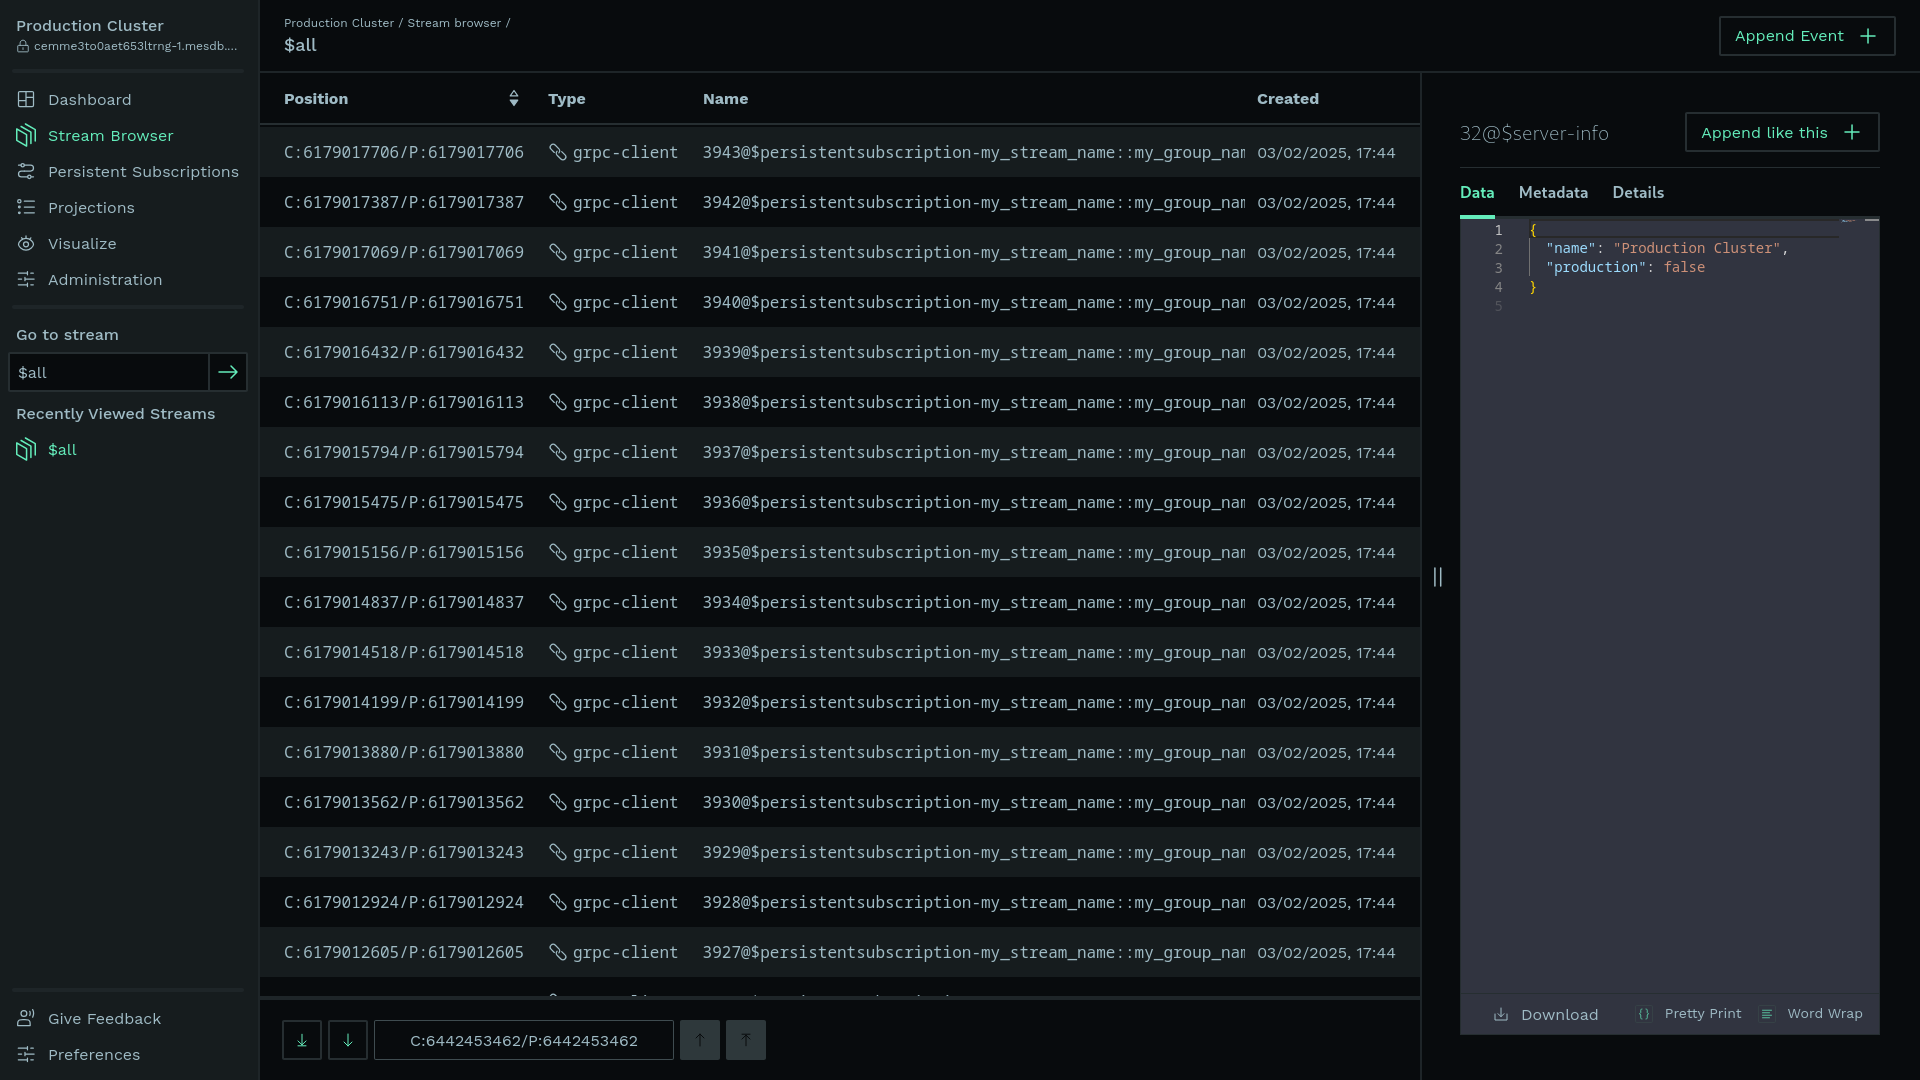Go to previous page up arrow
Image resolution: width=1920 pixels, height=1080 pixels.
pos(700,1040)
